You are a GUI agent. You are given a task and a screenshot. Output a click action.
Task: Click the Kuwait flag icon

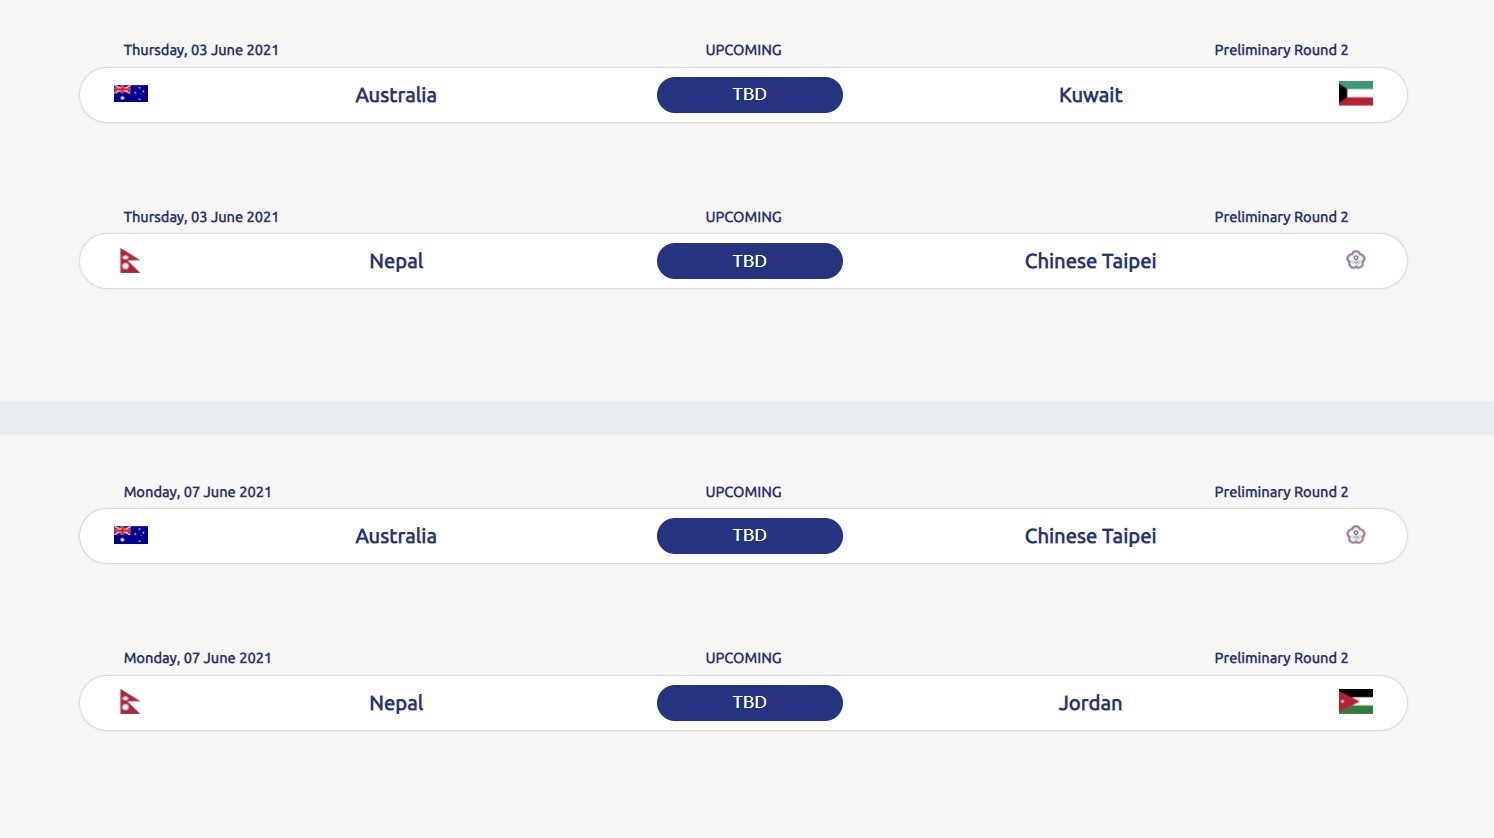click(1355, 94)
